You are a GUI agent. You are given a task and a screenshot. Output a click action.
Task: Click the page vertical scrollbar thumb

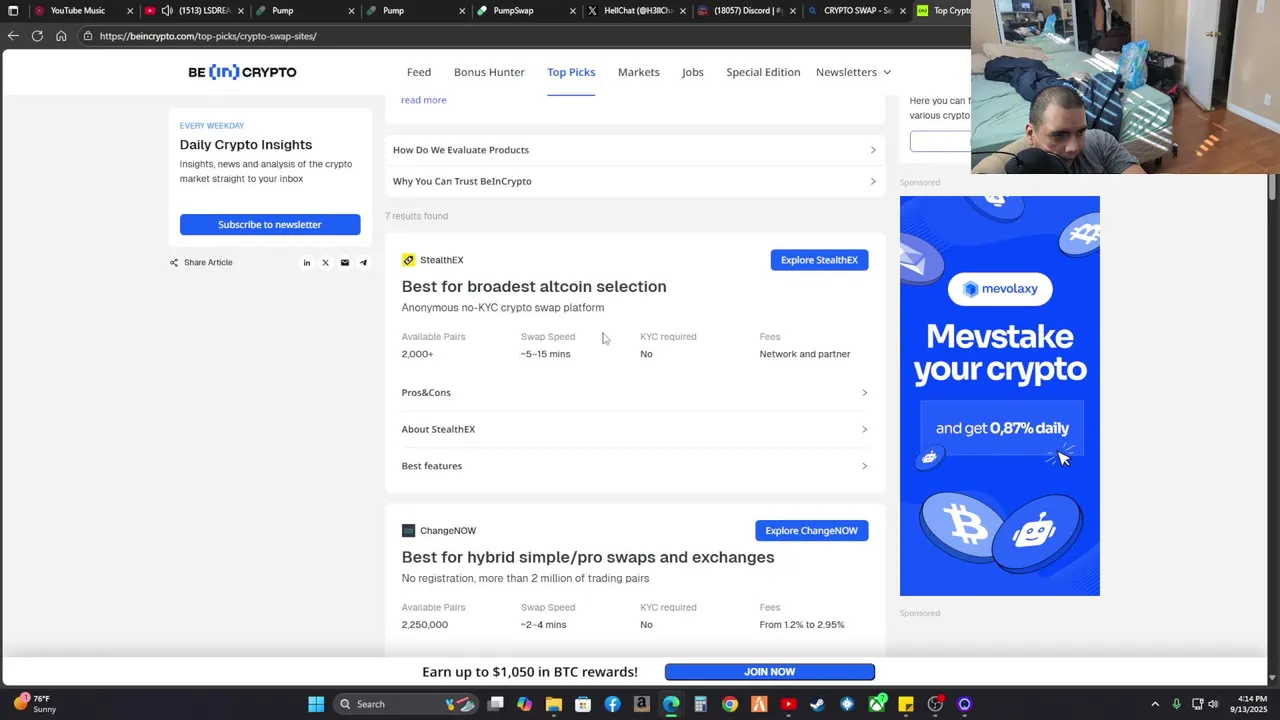pyautogui.click(x=1273, y=186)
